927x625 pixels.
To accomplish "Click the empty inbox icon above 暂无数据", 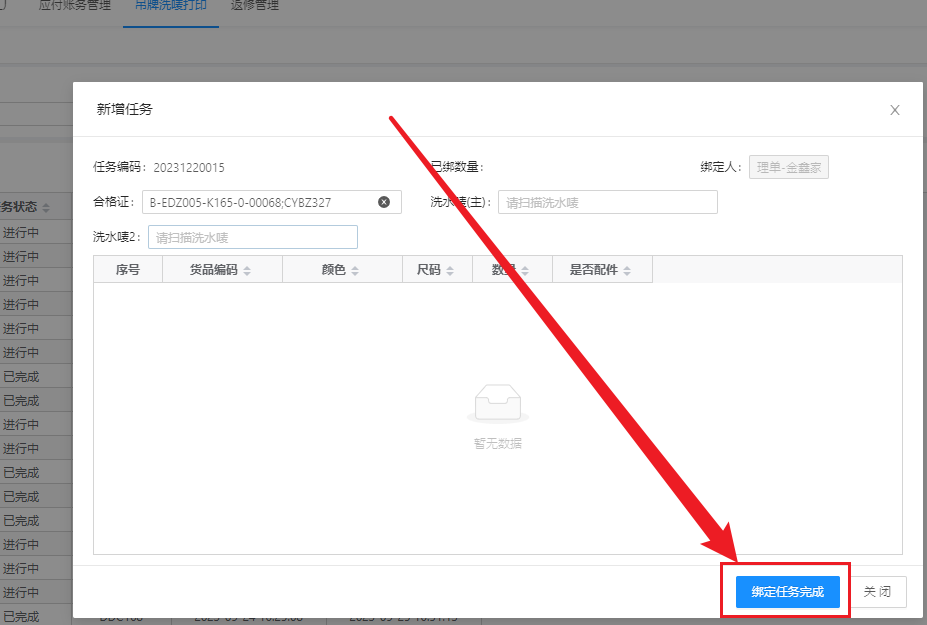I will coord(497,403).
